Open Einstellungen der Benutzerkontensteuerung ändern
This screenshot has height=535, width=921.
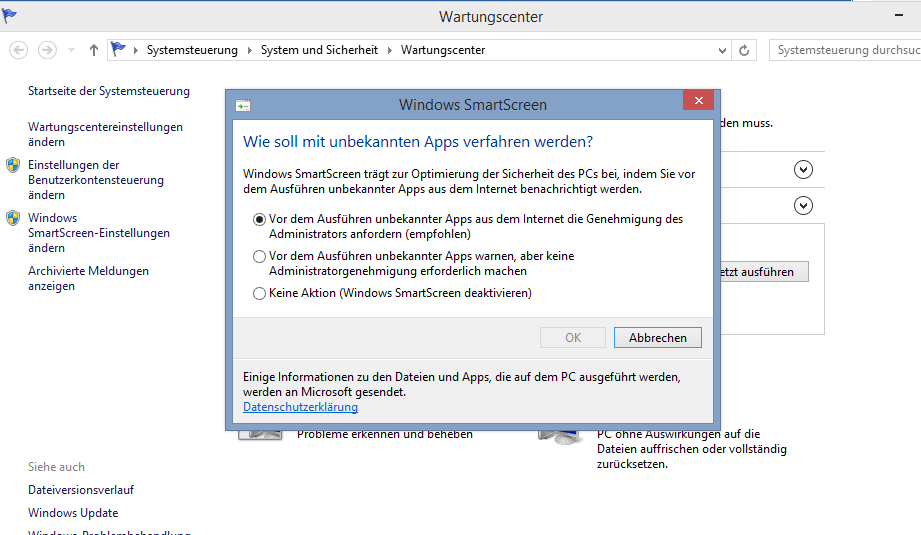coord(96,180)
